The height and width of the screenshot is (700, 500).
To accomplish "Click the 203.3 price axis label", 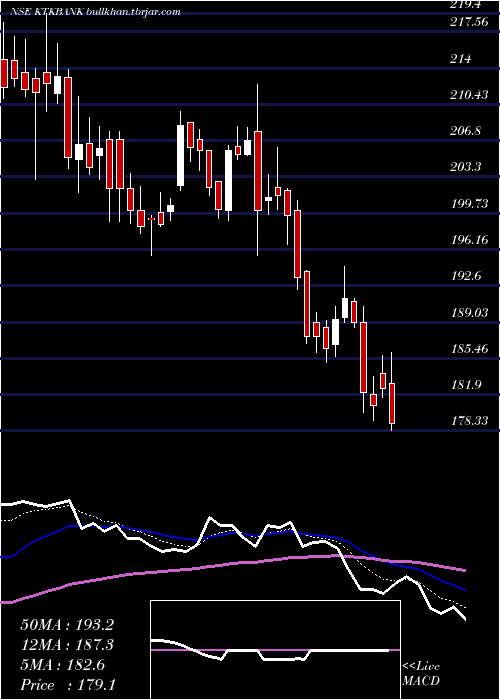I will 466,167.
